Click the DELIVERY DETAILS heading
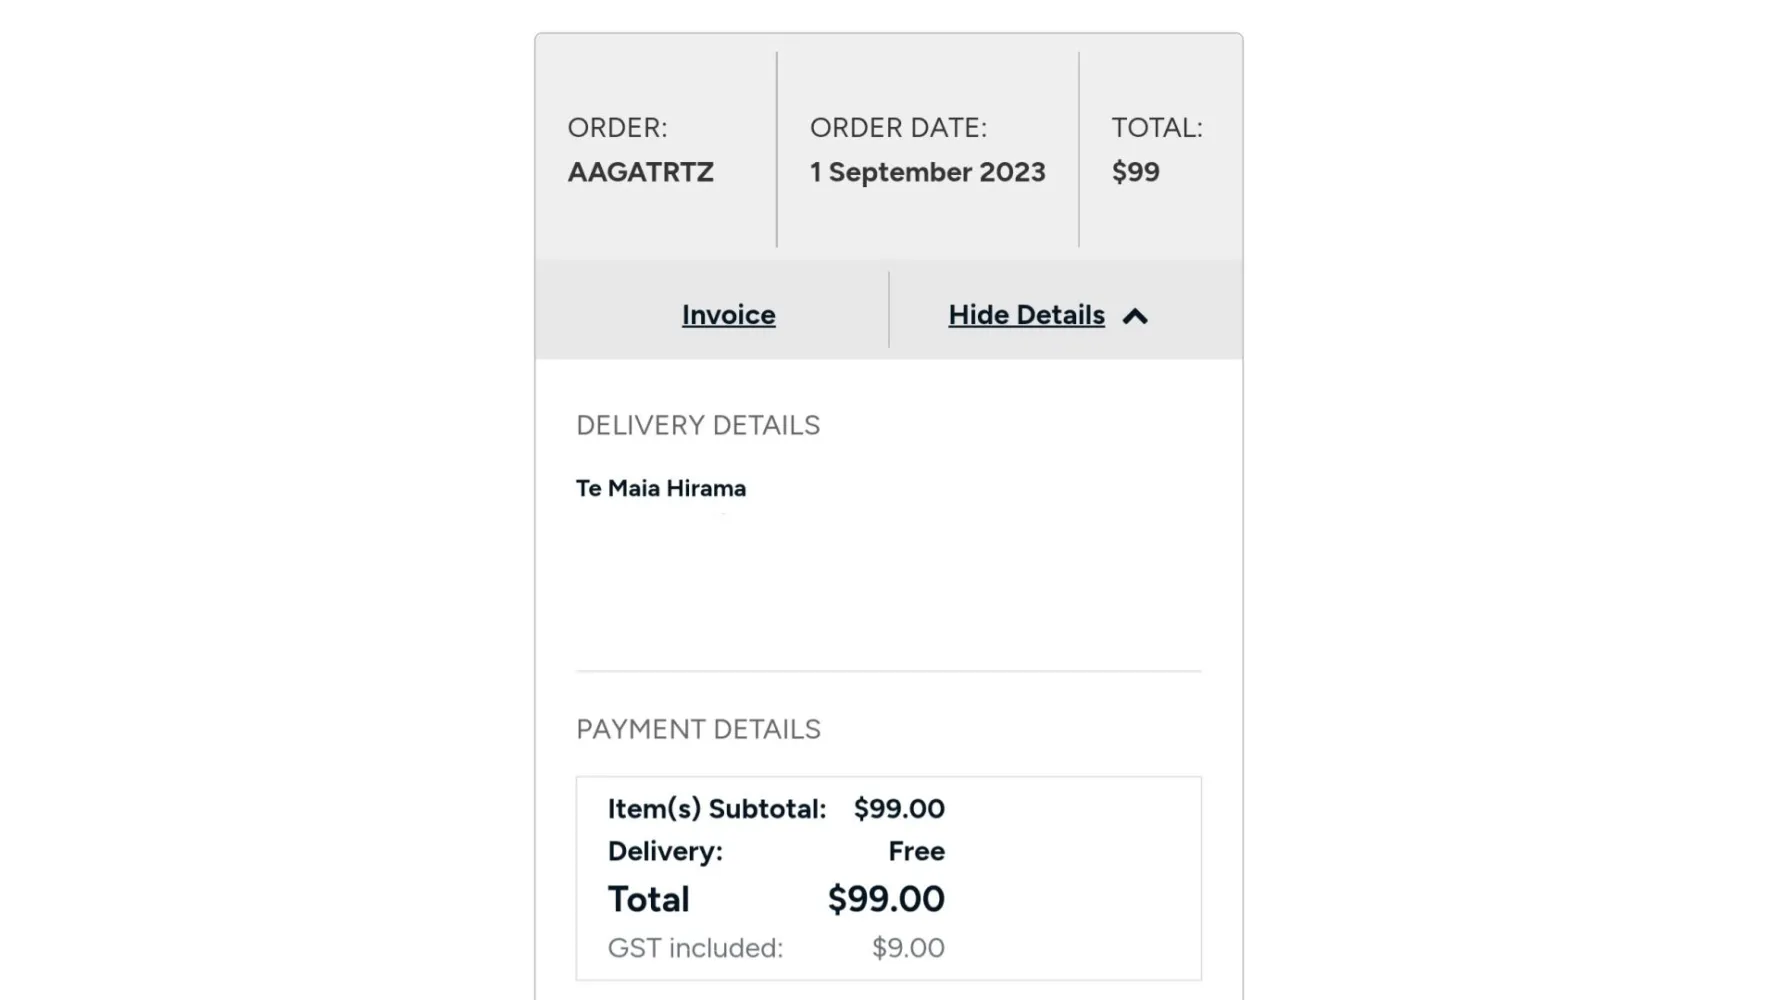1778x1000 pixels. coord(698,426)
